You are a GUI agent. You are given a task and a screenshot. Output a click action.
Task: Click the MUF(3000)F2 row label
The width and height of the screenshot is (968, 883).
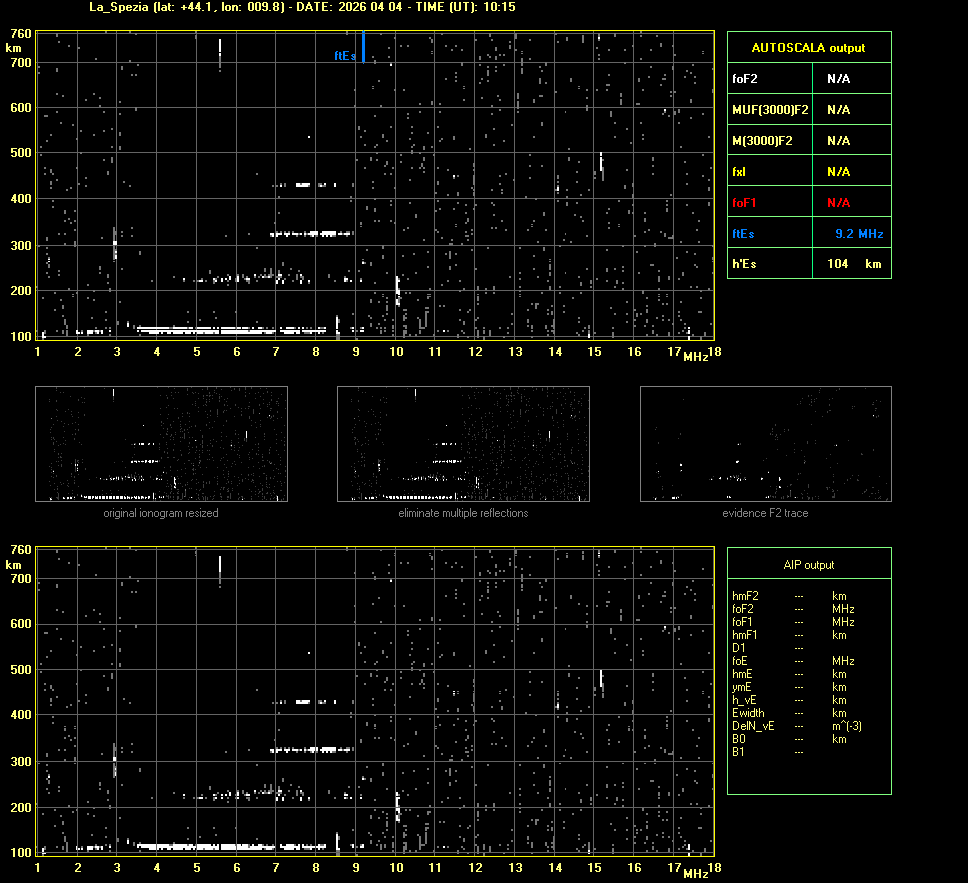pyautogui.click(x=770, y=109)
